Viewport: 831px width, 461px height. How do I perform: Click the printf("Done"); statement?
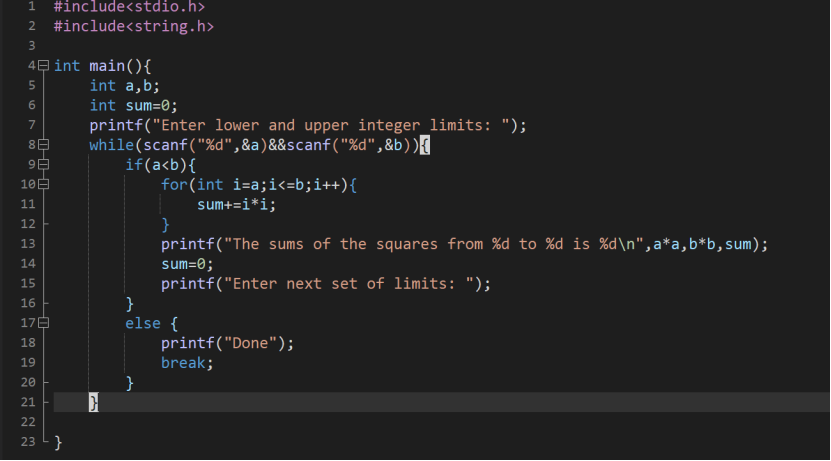(227, 343)
